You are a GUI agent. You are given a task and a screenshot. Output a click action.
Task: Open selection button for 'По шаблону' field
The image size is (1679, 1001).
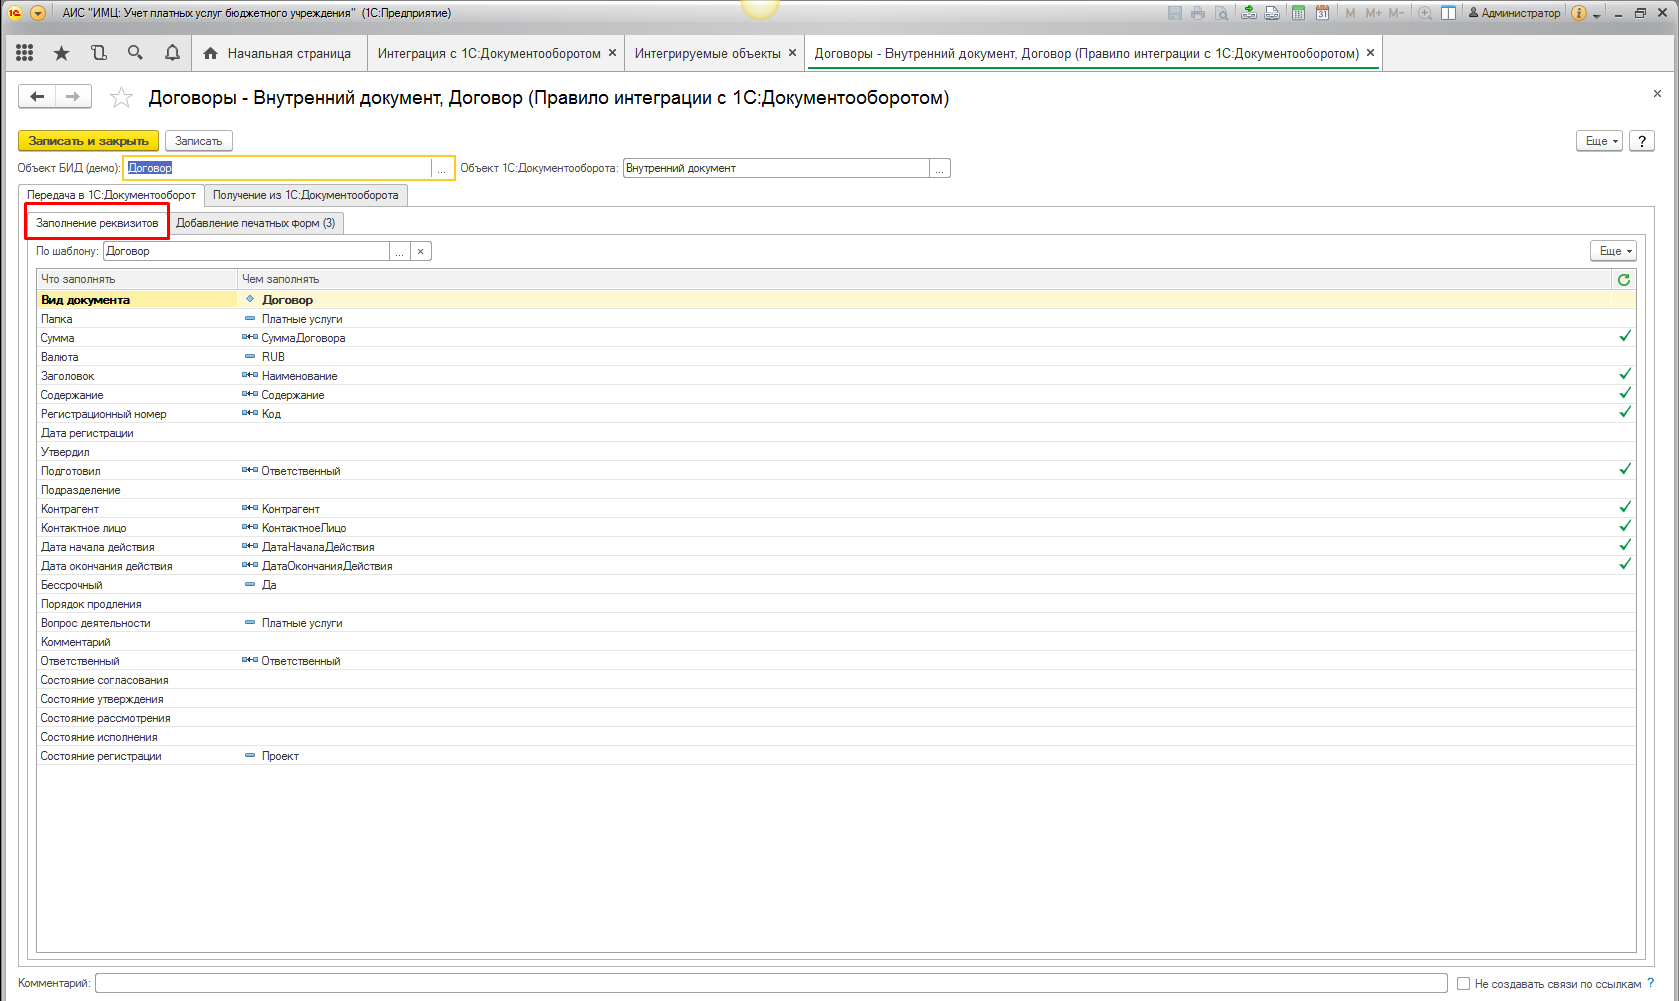tap(399, 252)
